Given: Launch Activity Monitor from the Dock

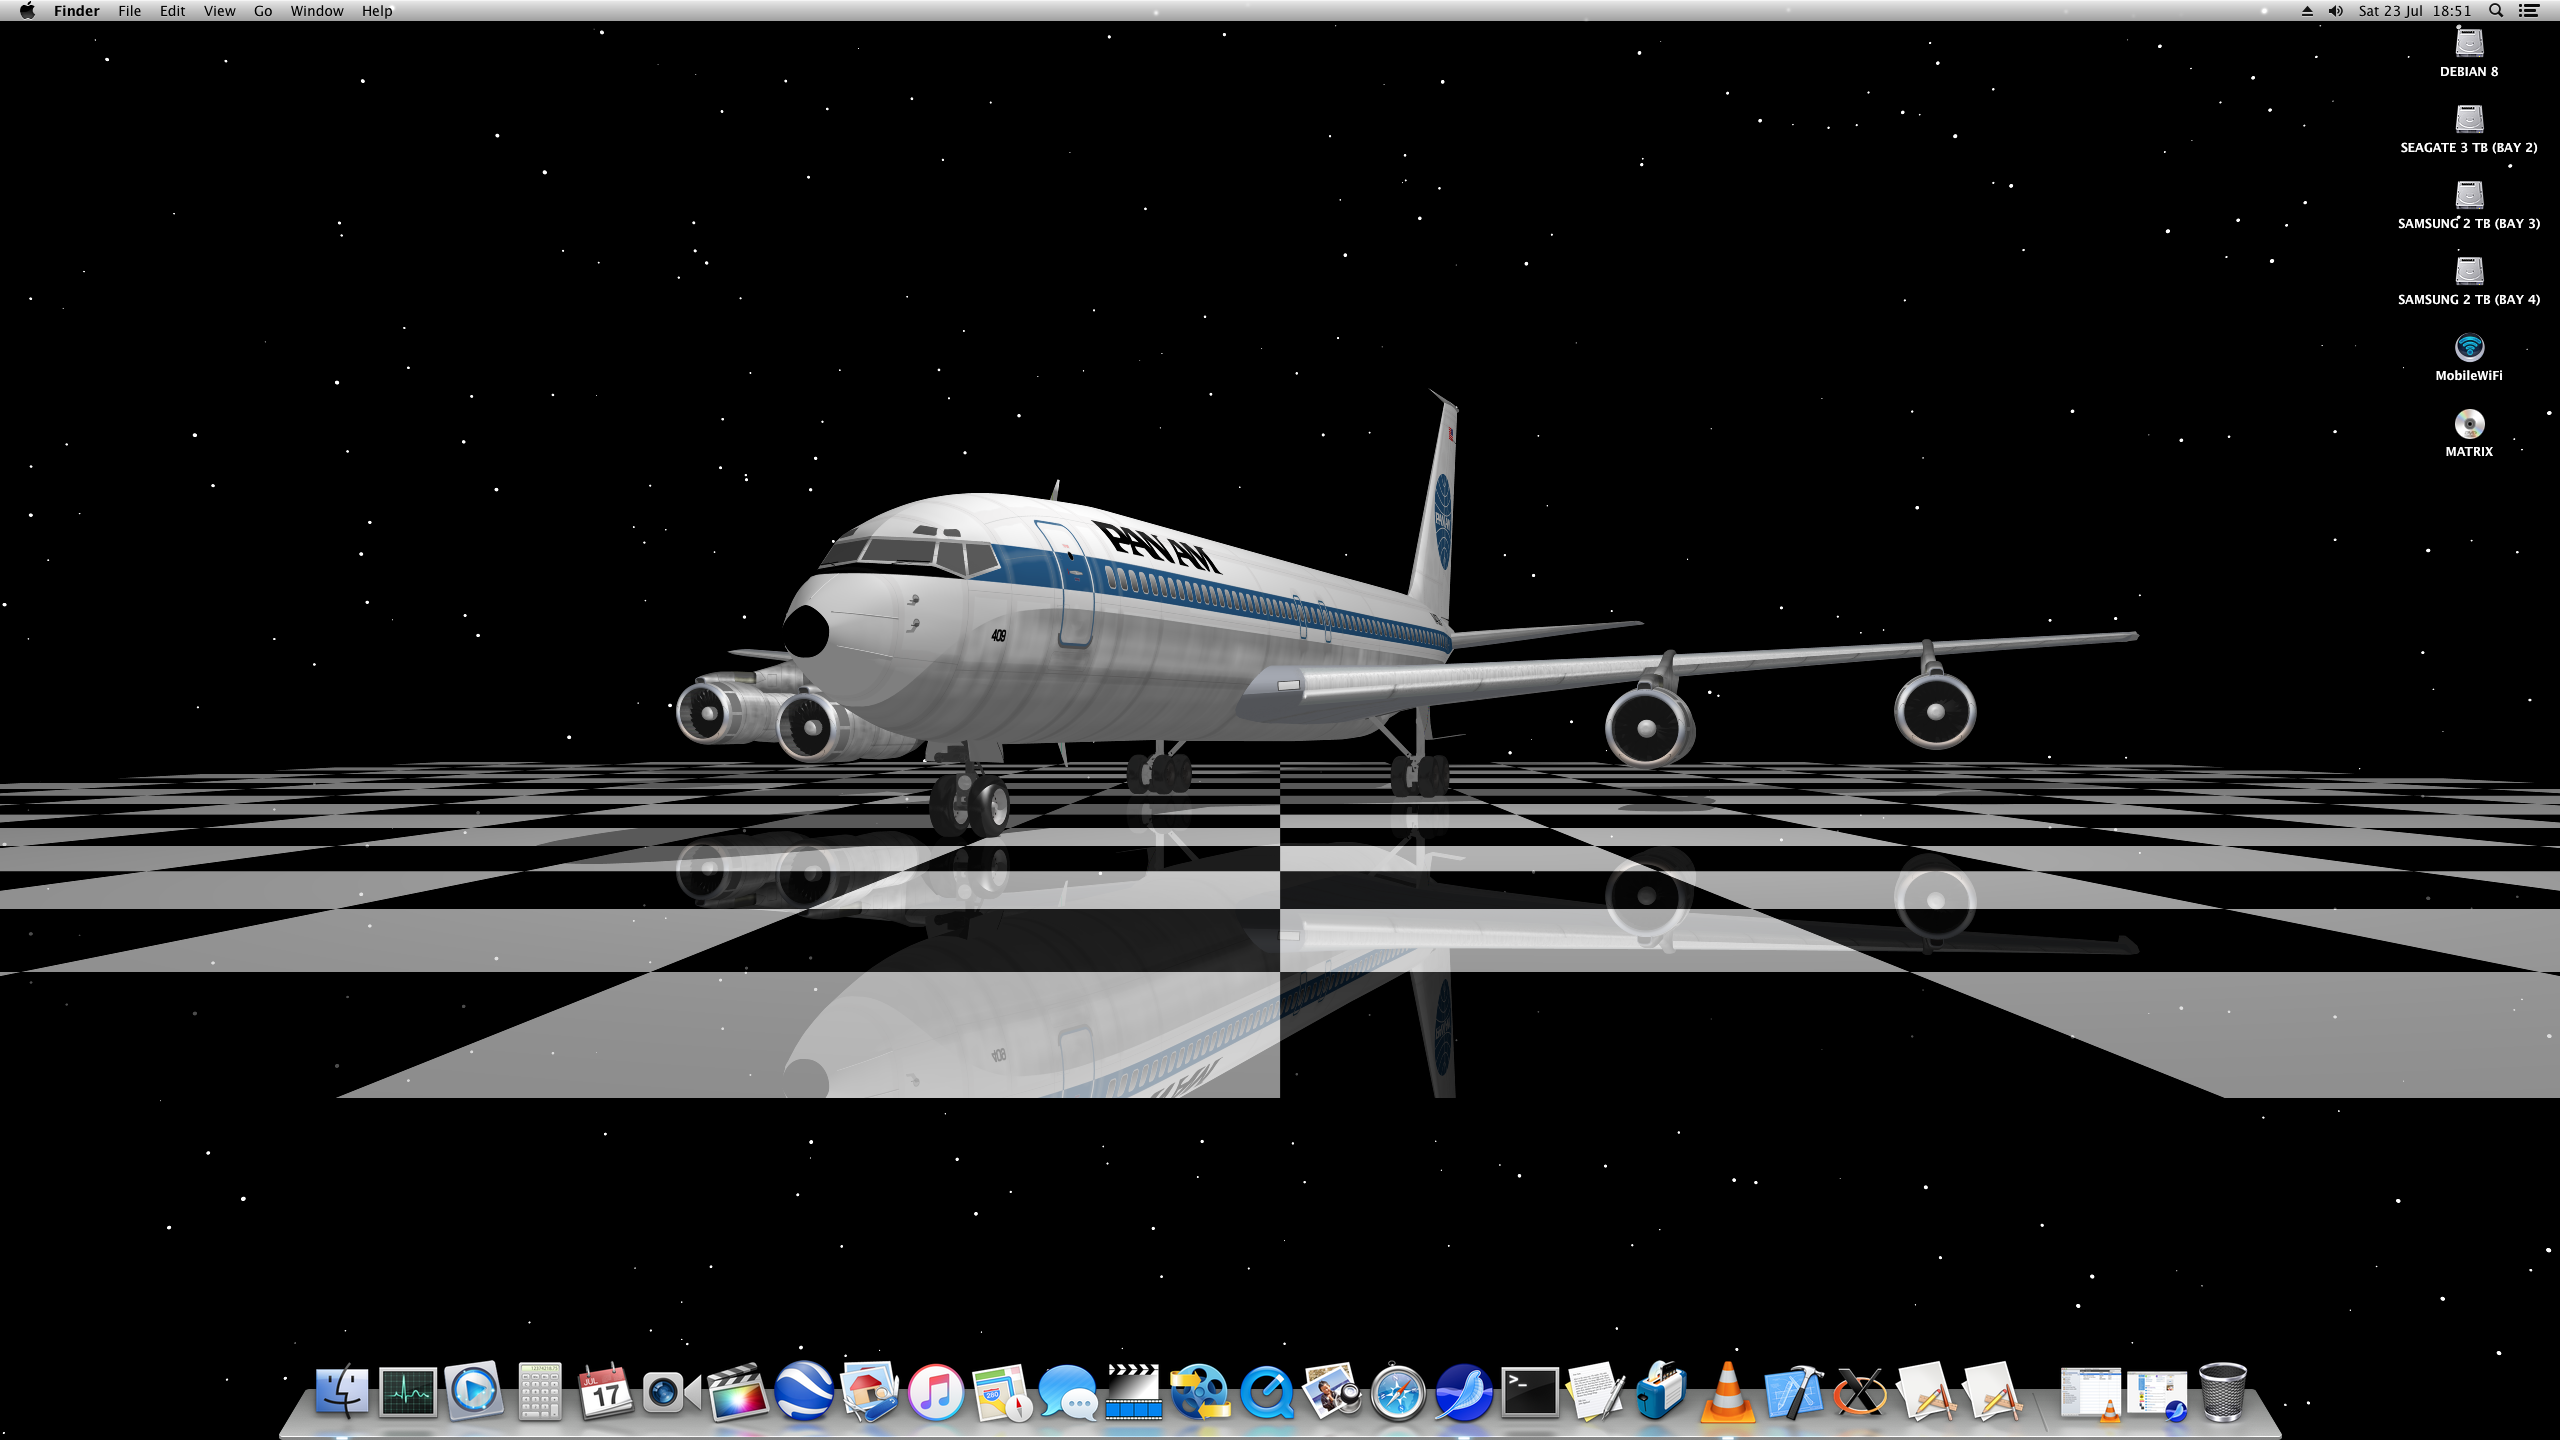Looking at the screenshot, I should pyautogui.click(x=408, y=1391).
